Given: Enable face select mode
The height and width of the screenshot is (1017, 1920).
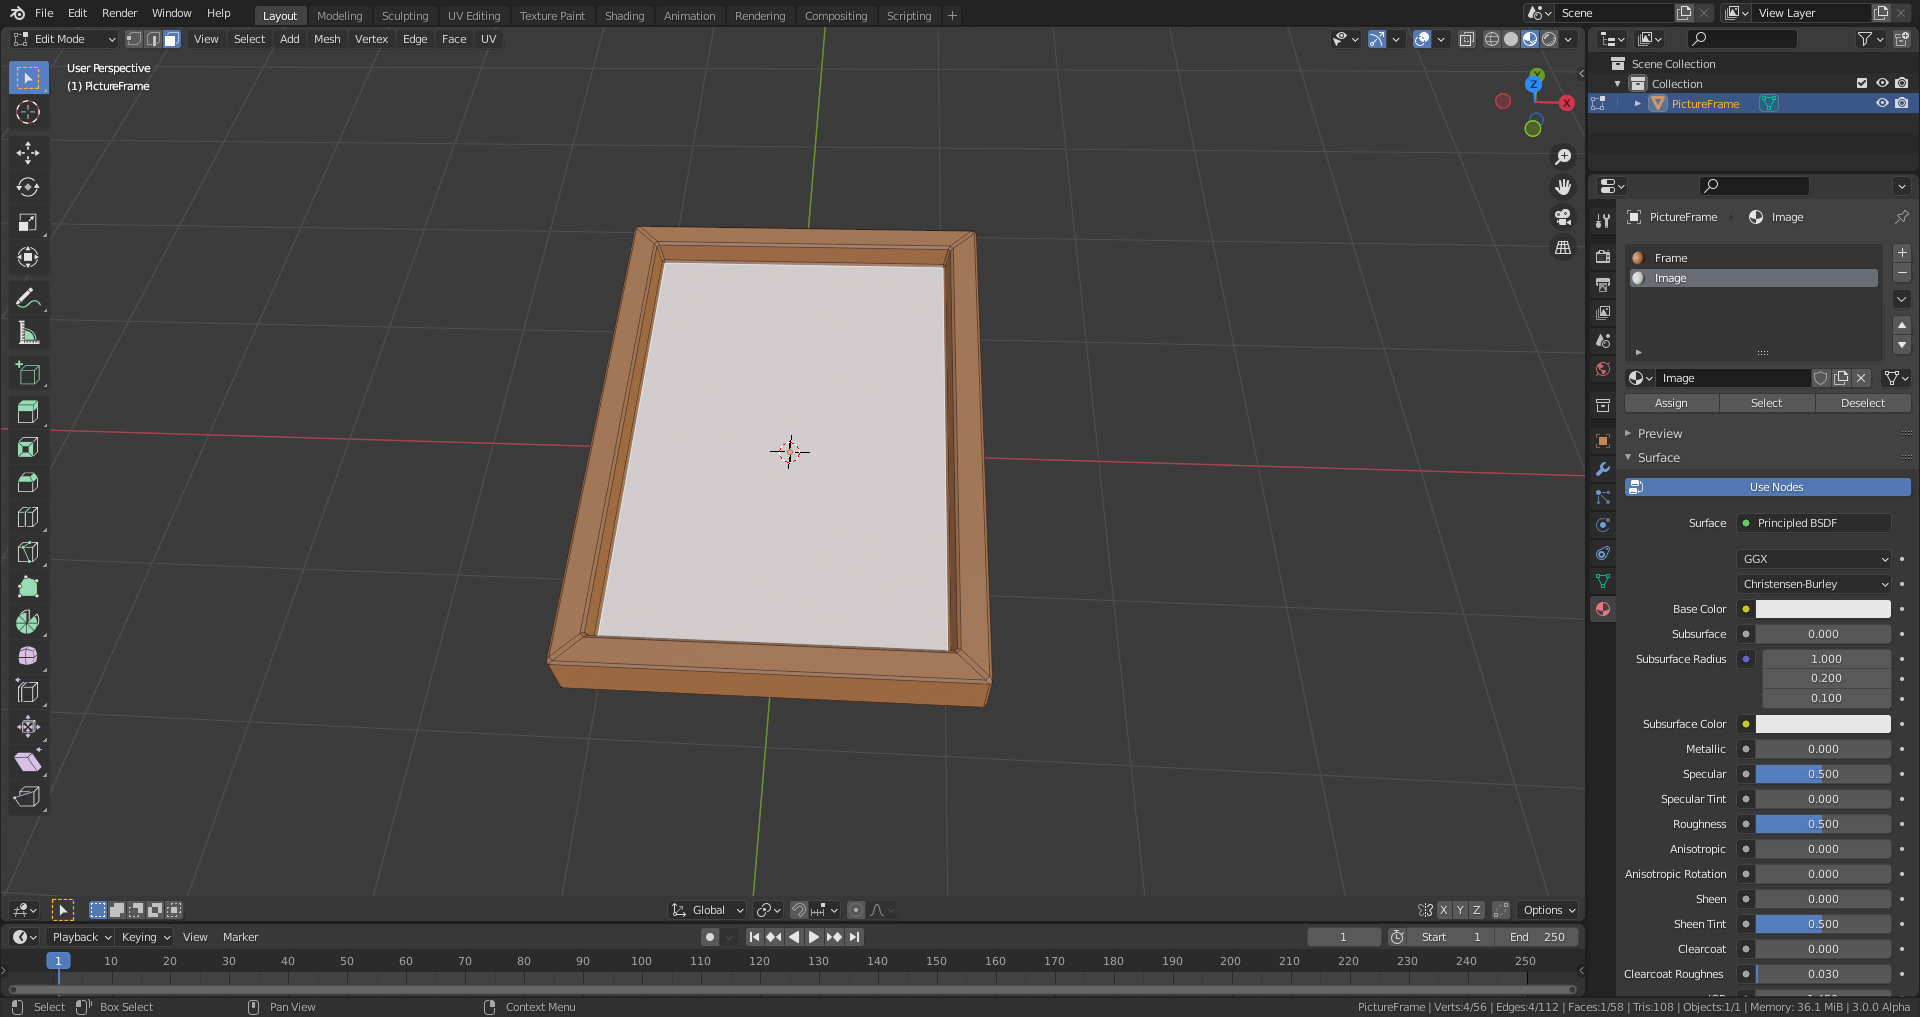Looking at the screenshot, I should [x=172, y=39].
